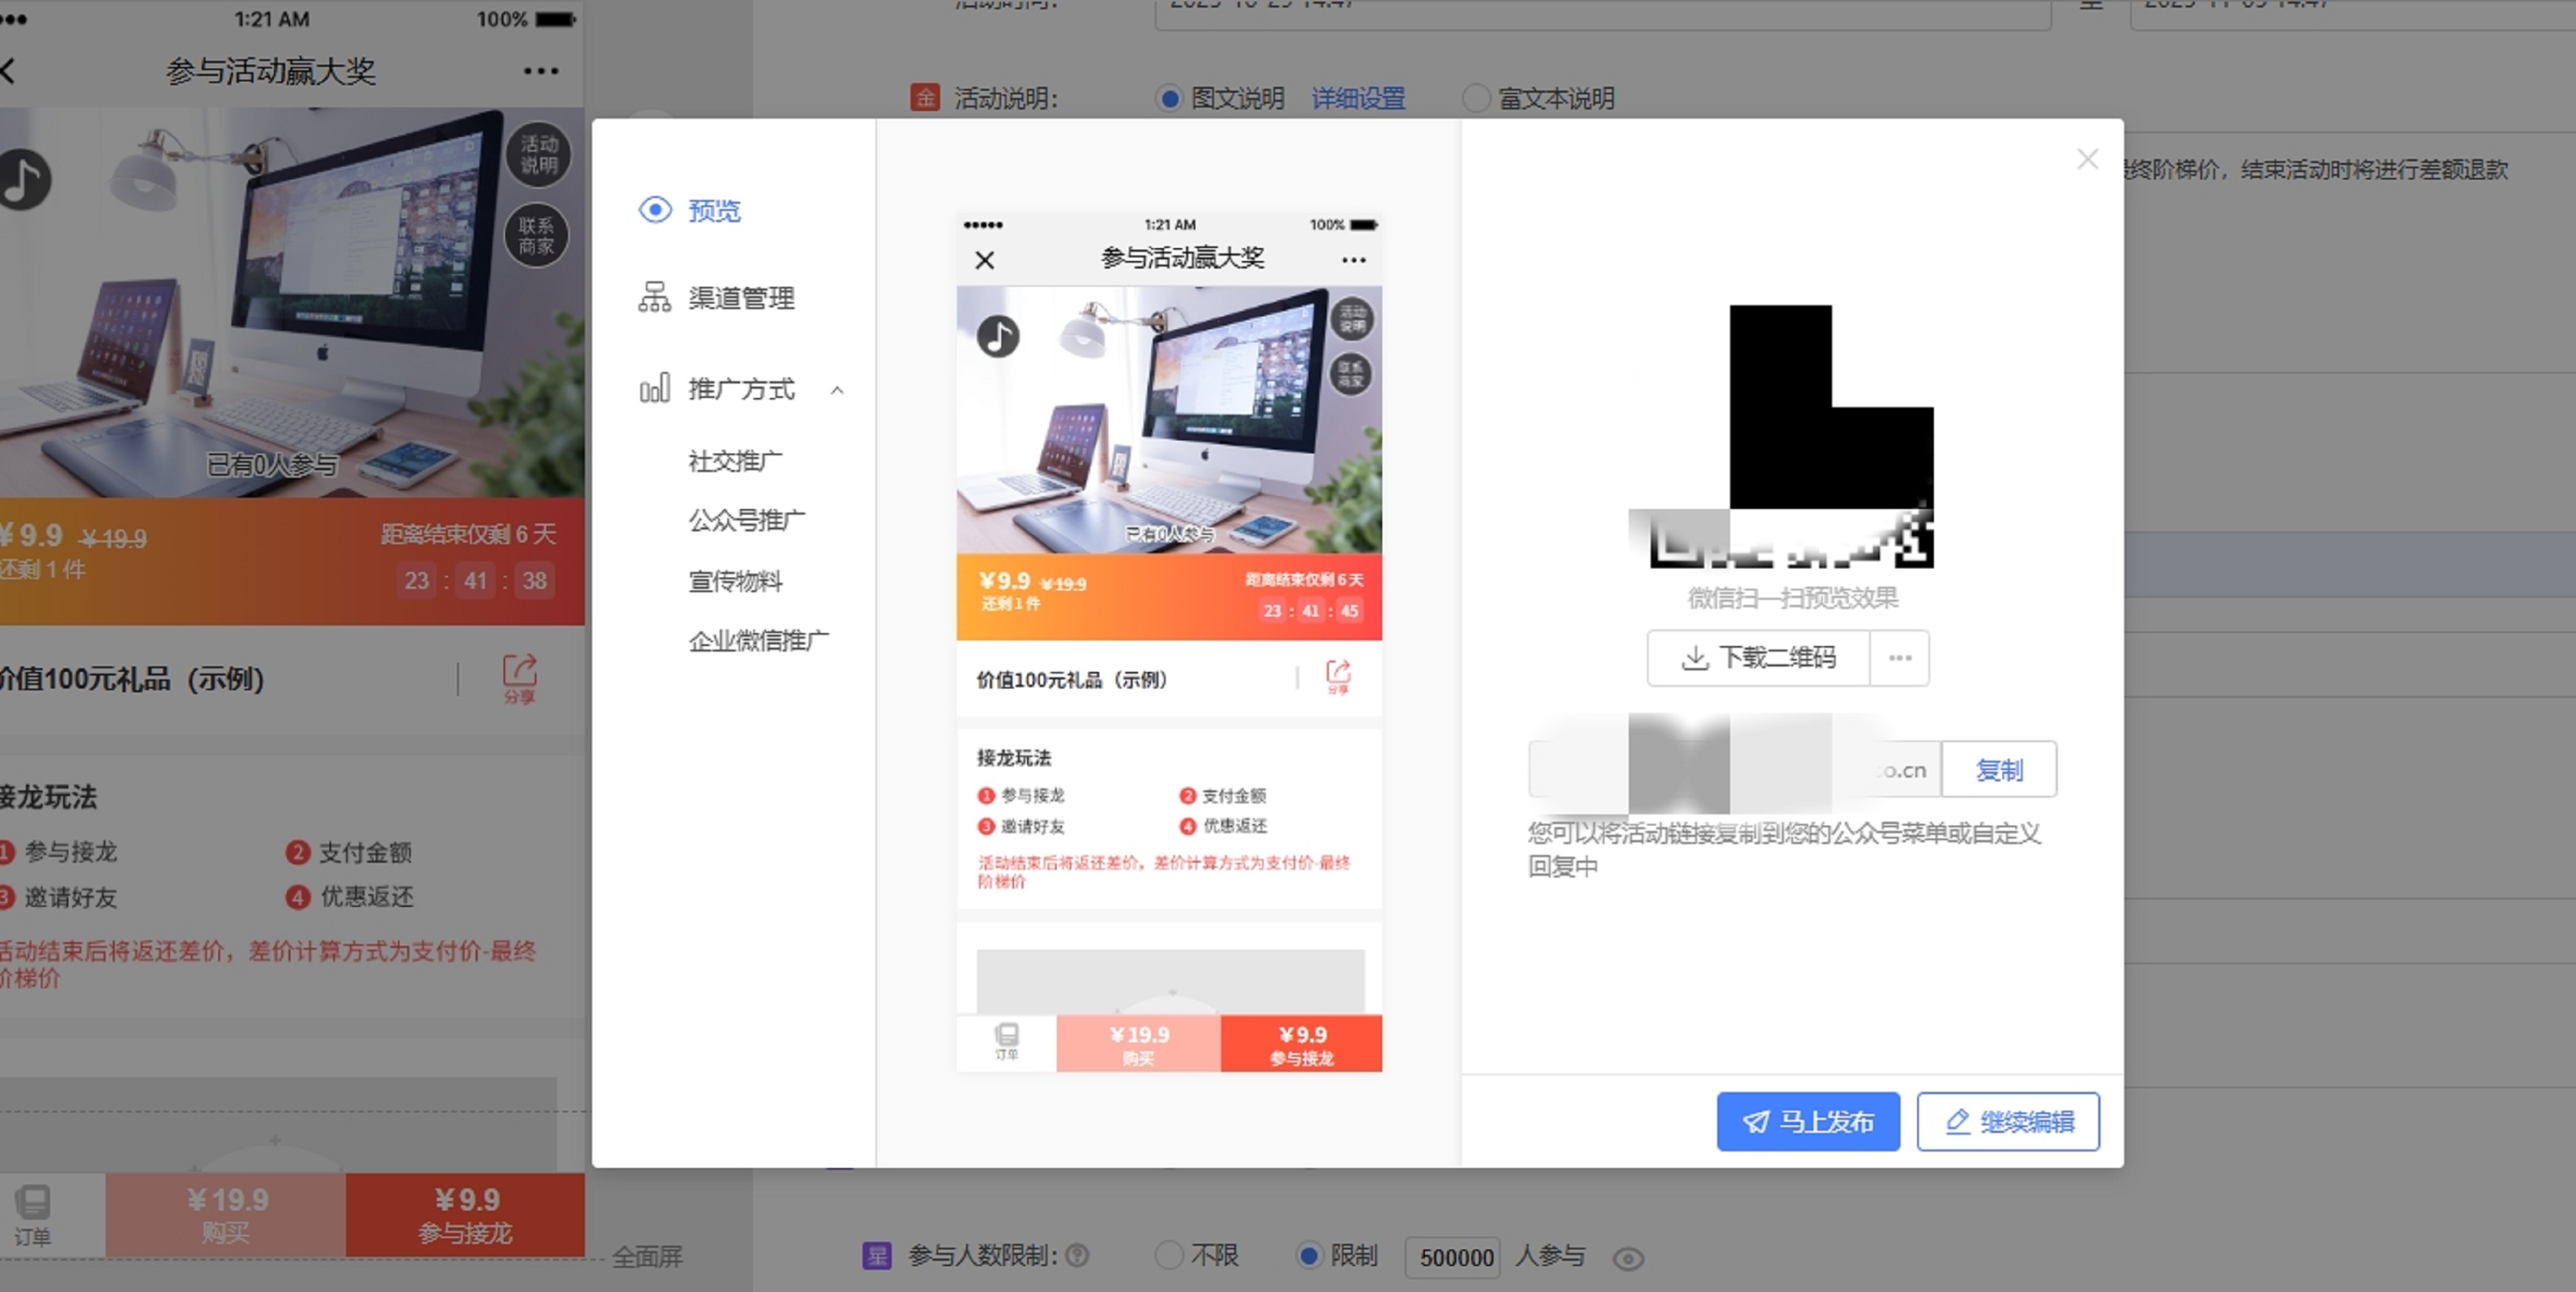The height and width of the screenshot is (1292, 2576).
Task: Choose the 不限 participant limit option
Action: (1168, 1255)
